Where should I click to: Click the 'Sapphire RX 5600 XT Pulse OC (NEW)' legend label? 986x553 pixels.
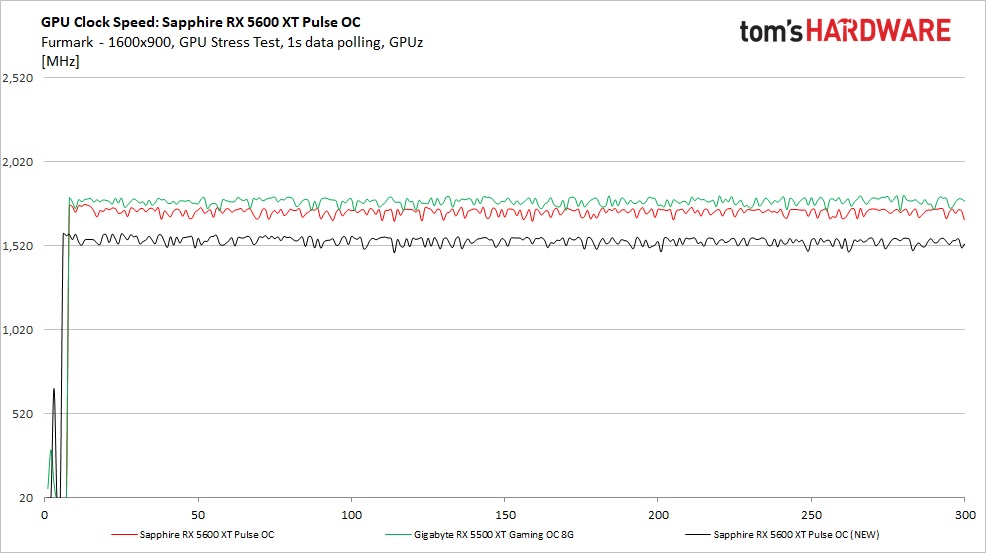point(796,535)
